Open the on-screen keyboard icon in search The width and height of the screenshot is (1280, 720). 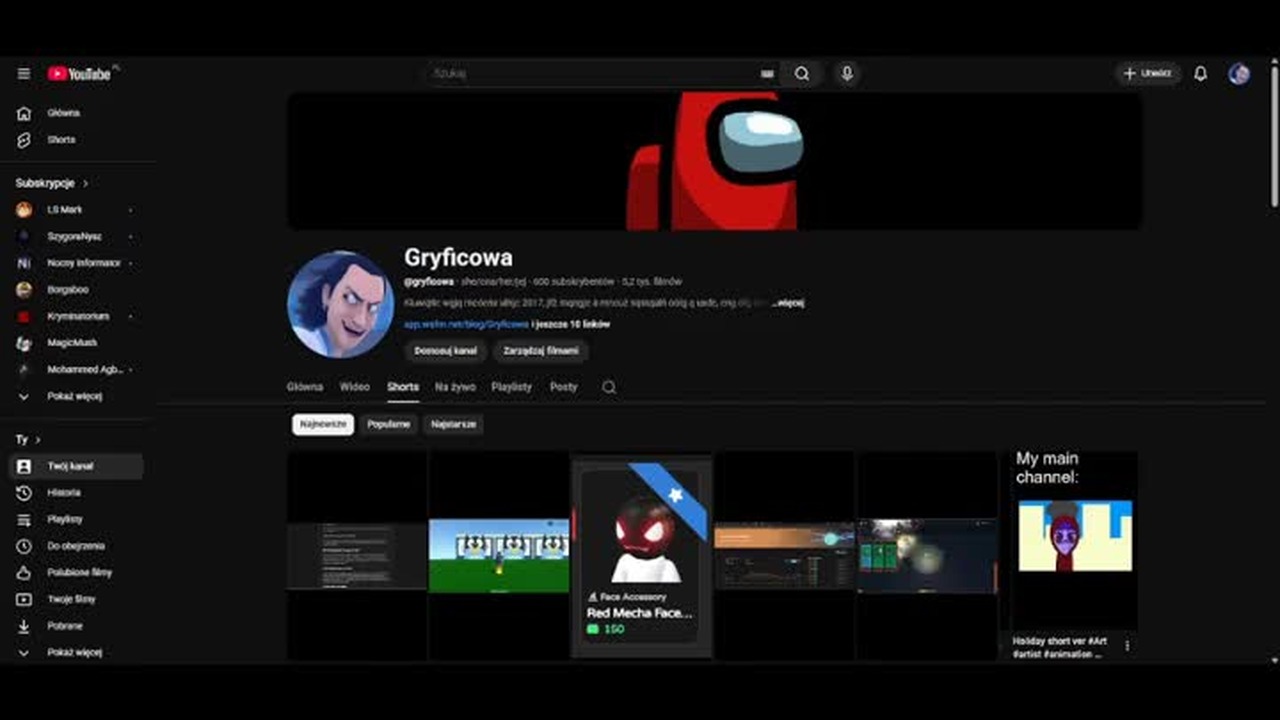click(x=767, y=73)
